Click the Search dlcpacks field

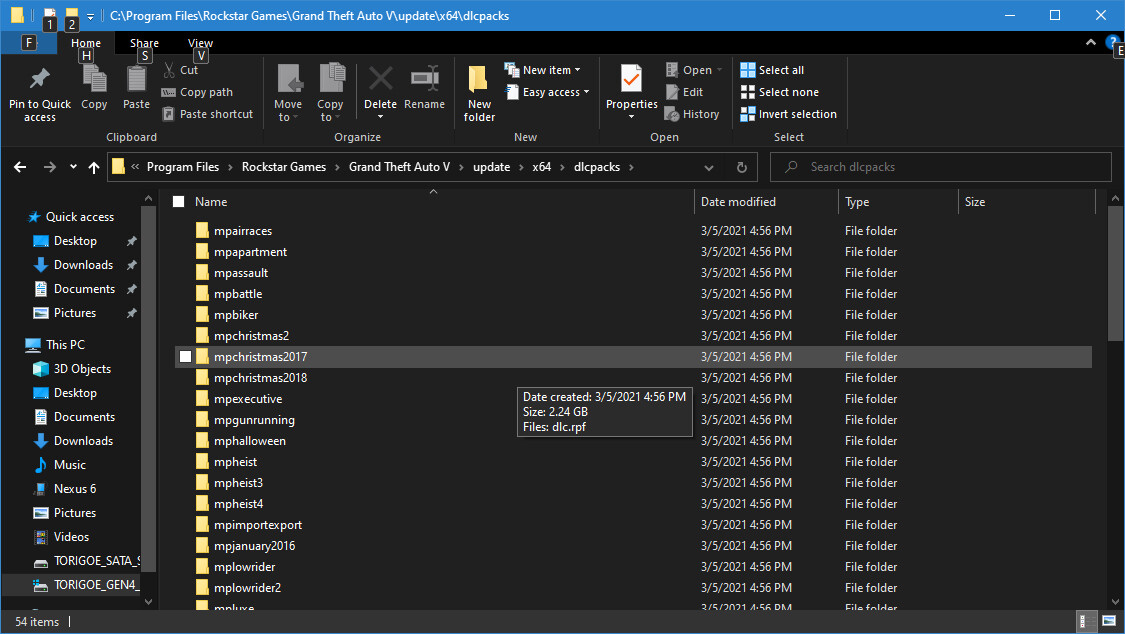click(x=941, y=167)
